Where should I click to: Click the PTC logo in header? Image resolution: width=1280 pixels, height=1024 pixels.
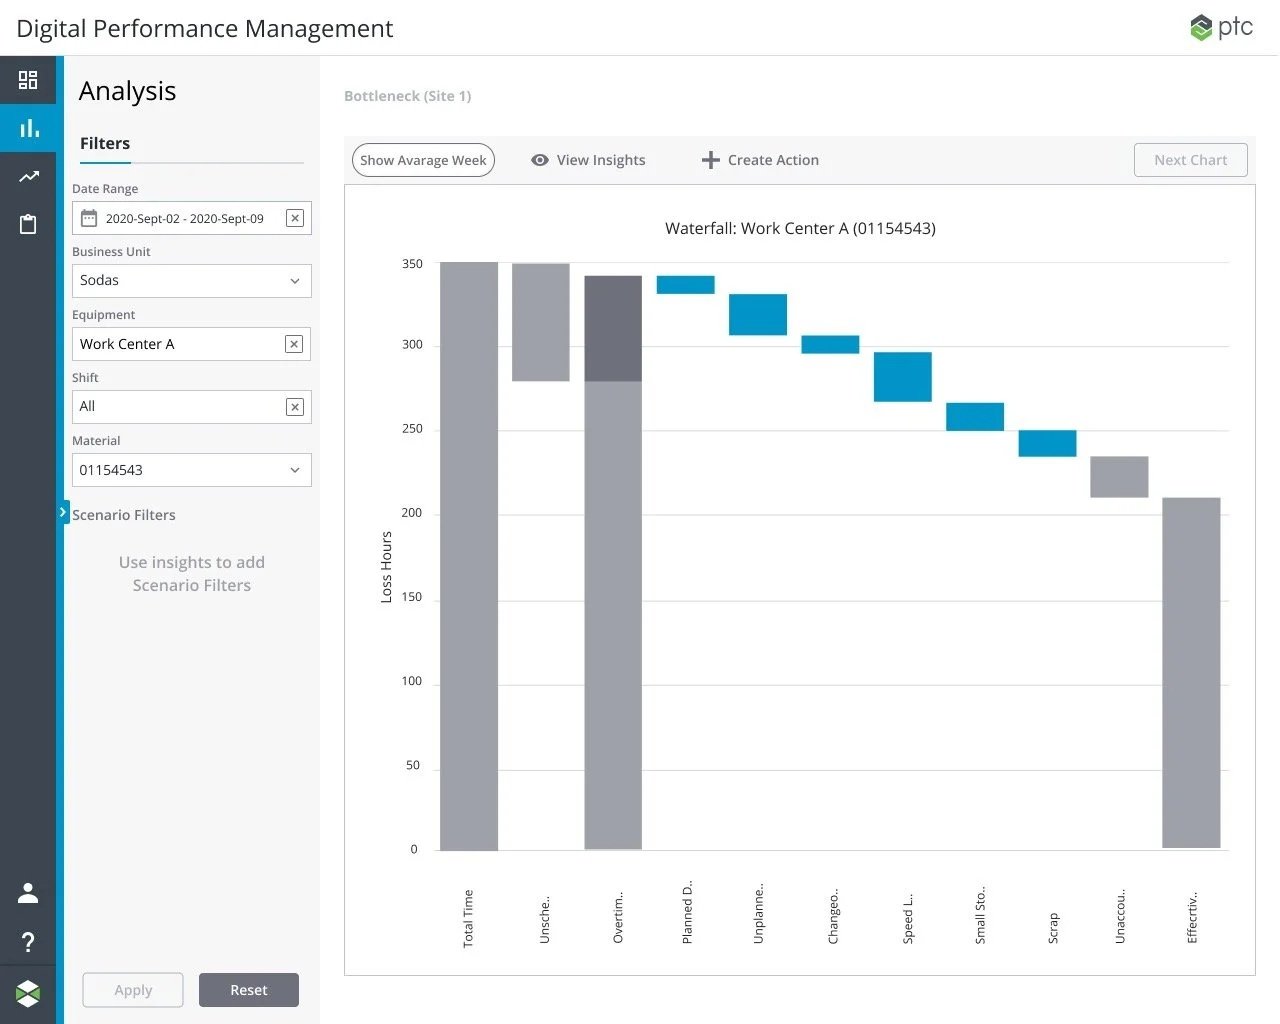point(1221,27)
